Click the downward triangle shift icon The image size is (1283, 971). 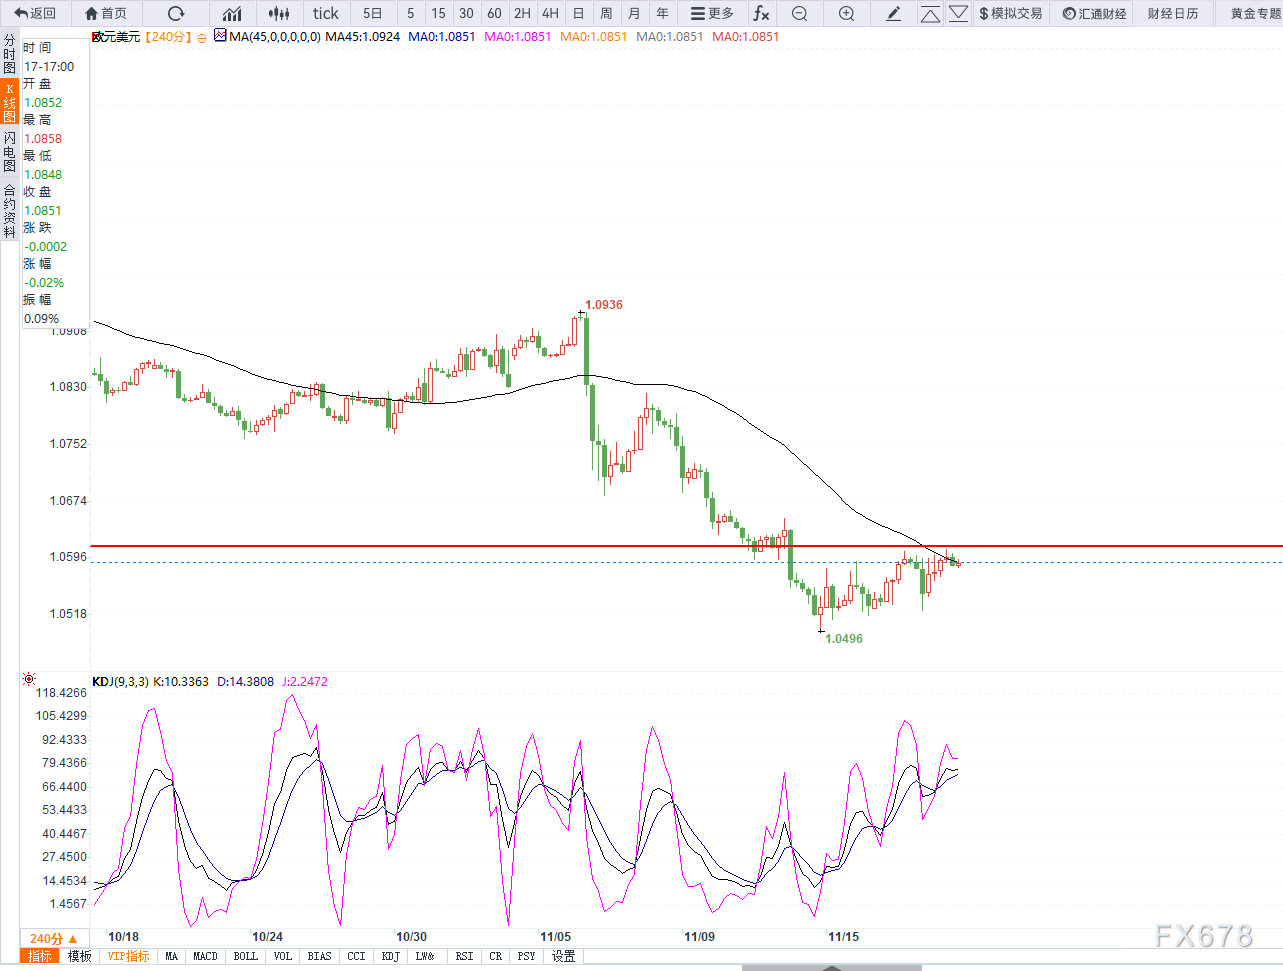958,13
